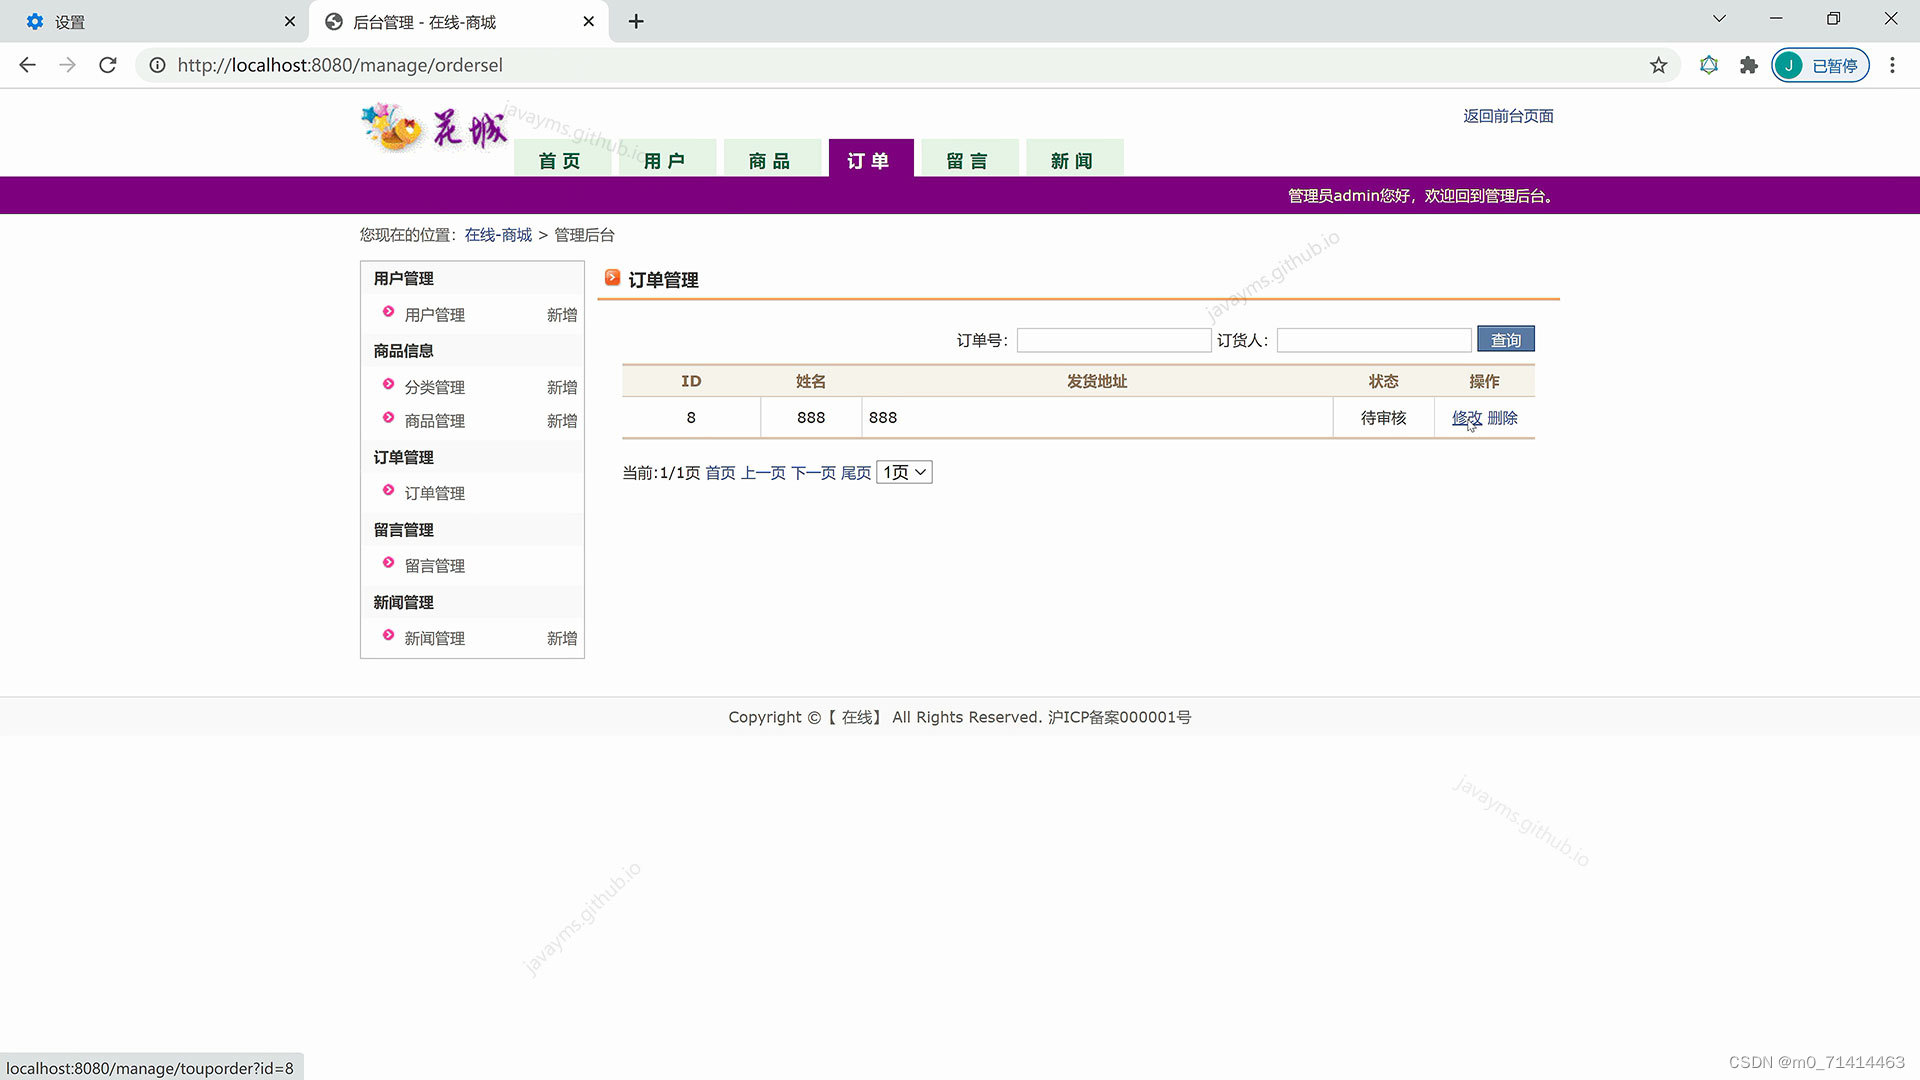Click the orange icon beside 订单管理 heading
Viewport: 1920px width, 1080px height.
point(612,278)
